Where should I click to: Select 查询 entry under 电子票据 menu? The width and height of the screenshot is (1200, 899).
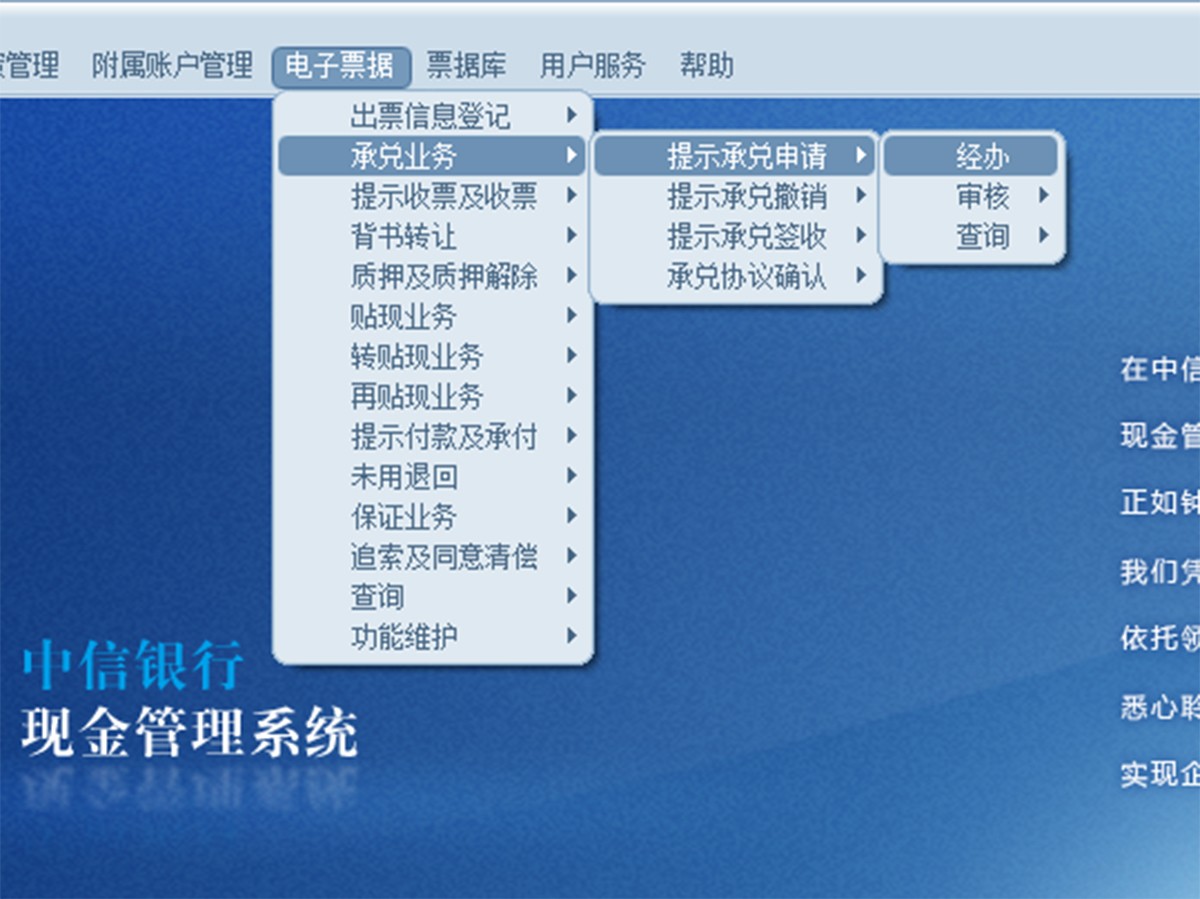432,596
